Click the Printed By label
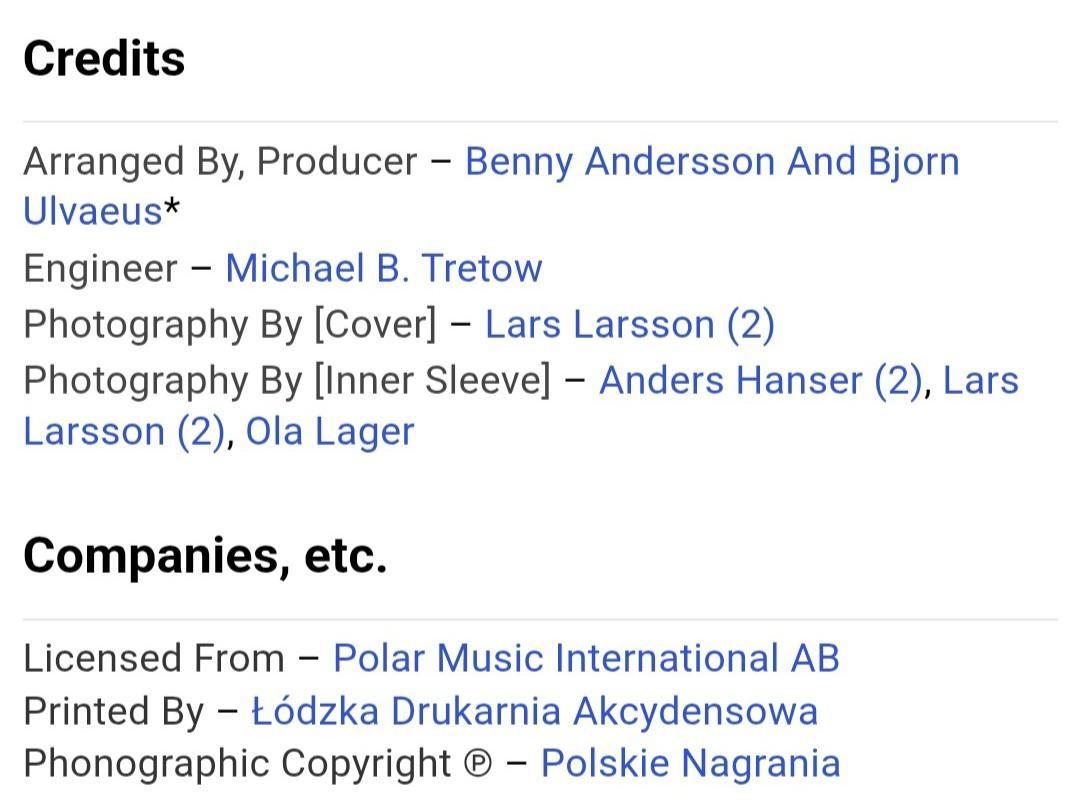1080x810 pixels. pos(114,712)
